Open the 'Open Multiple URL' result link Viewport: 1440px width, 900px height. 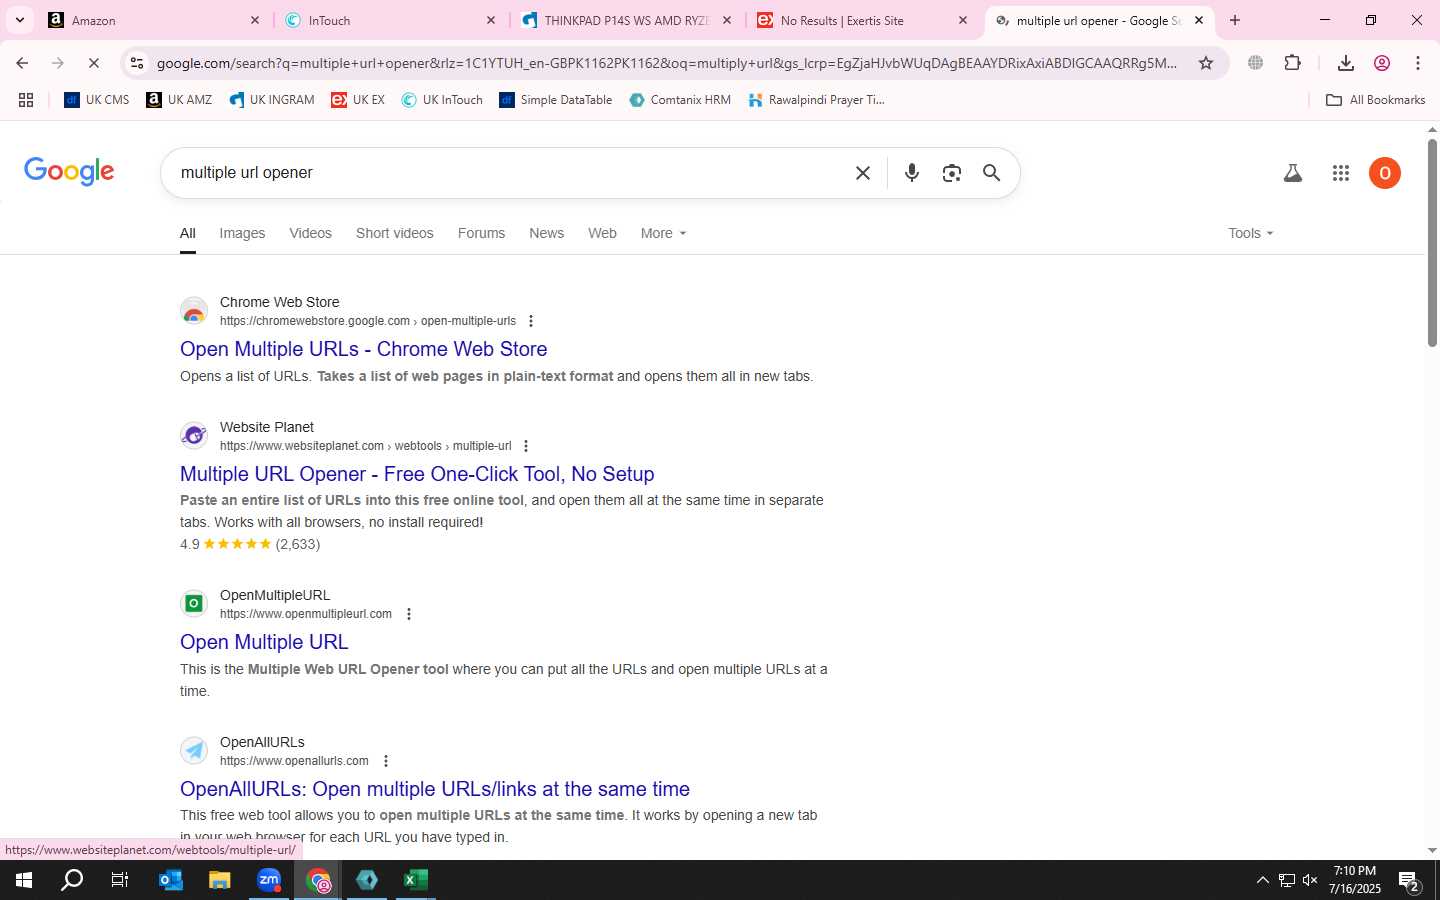pyautogui.click(x=264, y=642)
